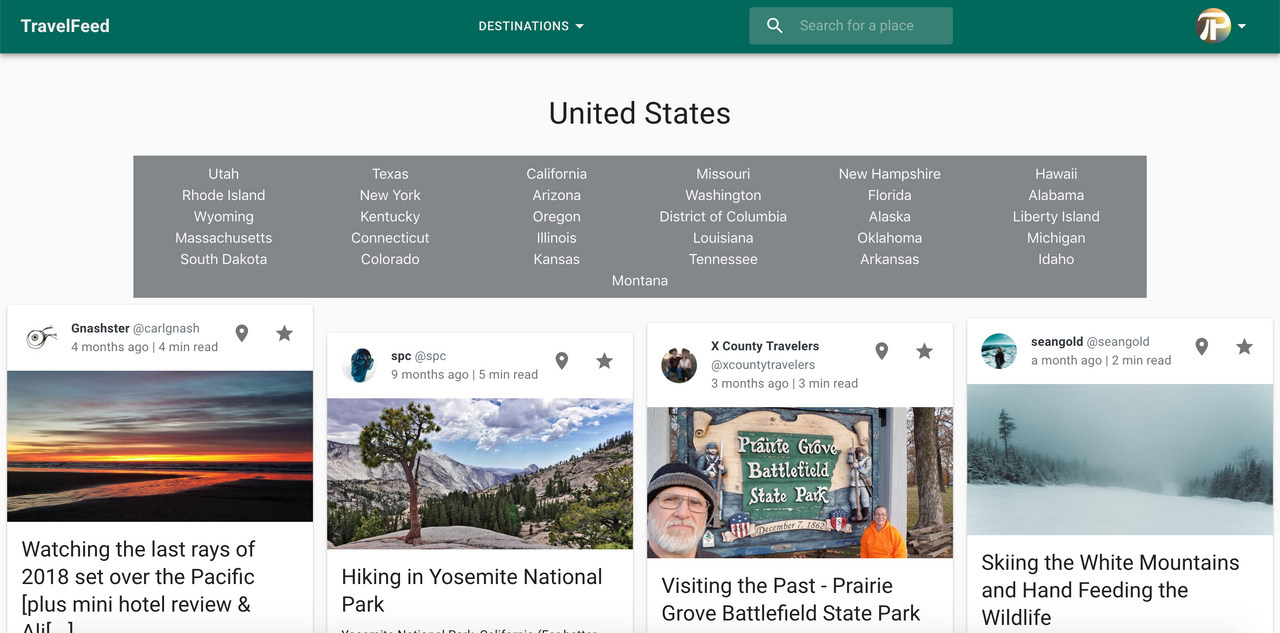This screenshot has width=1280, height=633.
Task: Open the Yosemite landscape image
Action: point(480,474)
